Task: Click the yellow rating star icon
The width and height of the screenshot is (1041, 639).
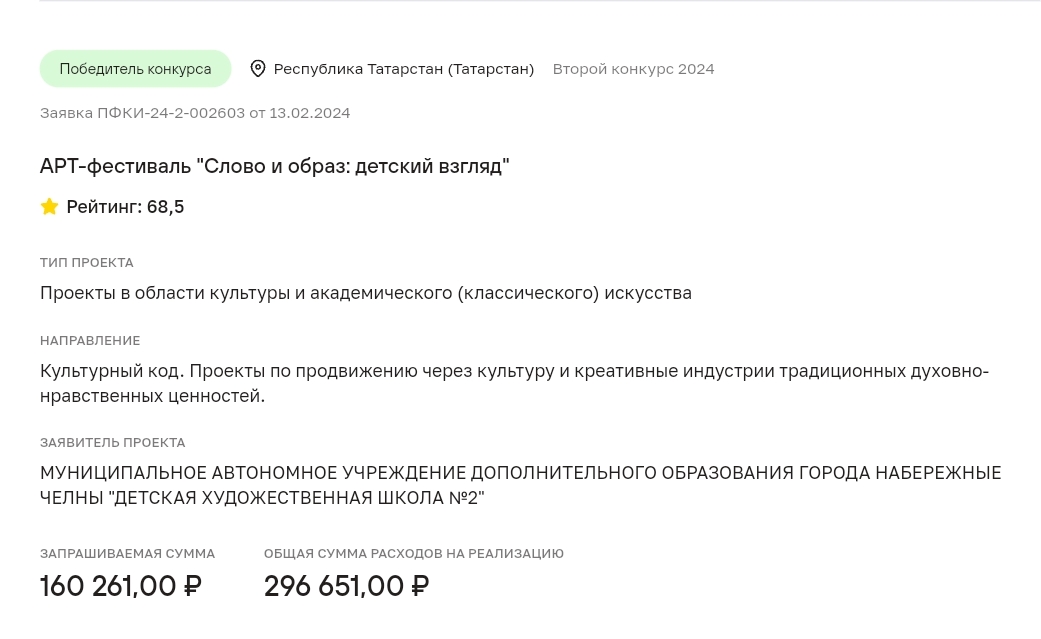Action: coord(49,207)
